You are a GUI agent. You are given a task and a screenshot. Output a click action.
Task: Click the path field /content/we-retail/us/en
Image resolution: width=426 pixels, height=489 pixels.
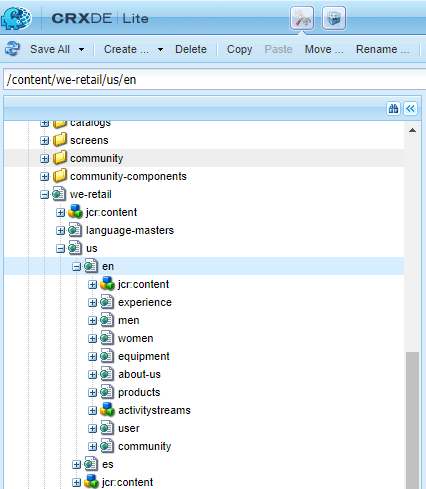(215, 80)
